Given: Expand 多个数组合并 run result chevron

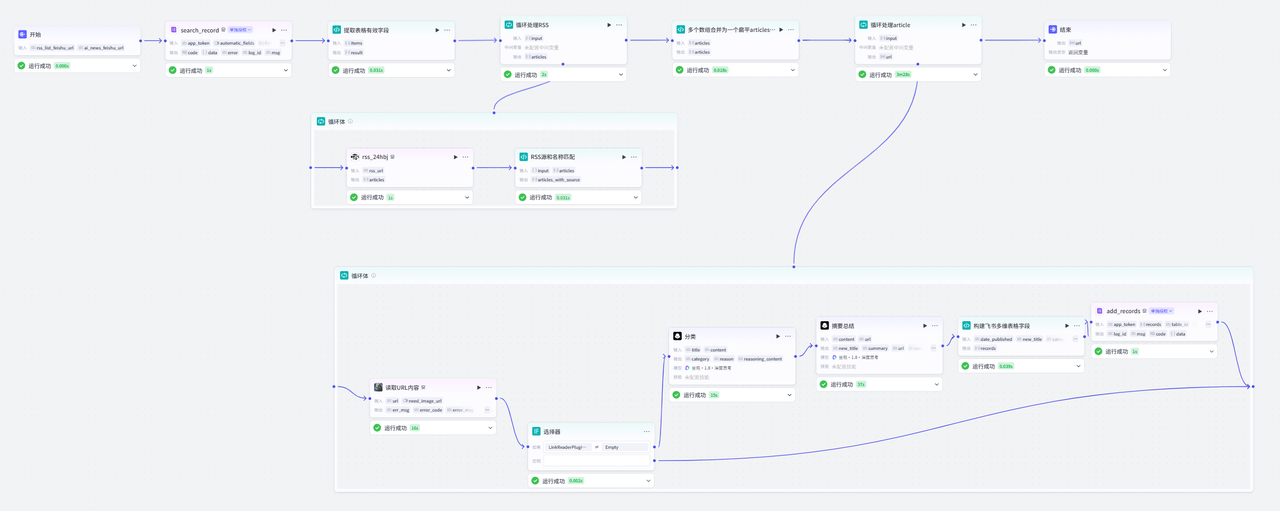Looking at the screenshot, I should pos(792,70).
